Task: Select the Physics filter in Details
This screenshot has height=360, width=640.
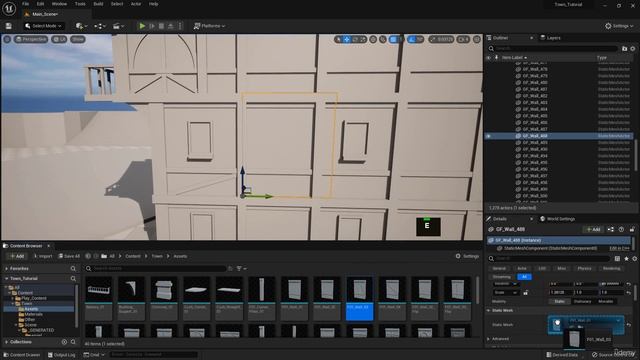Action: tap(584, 269)
